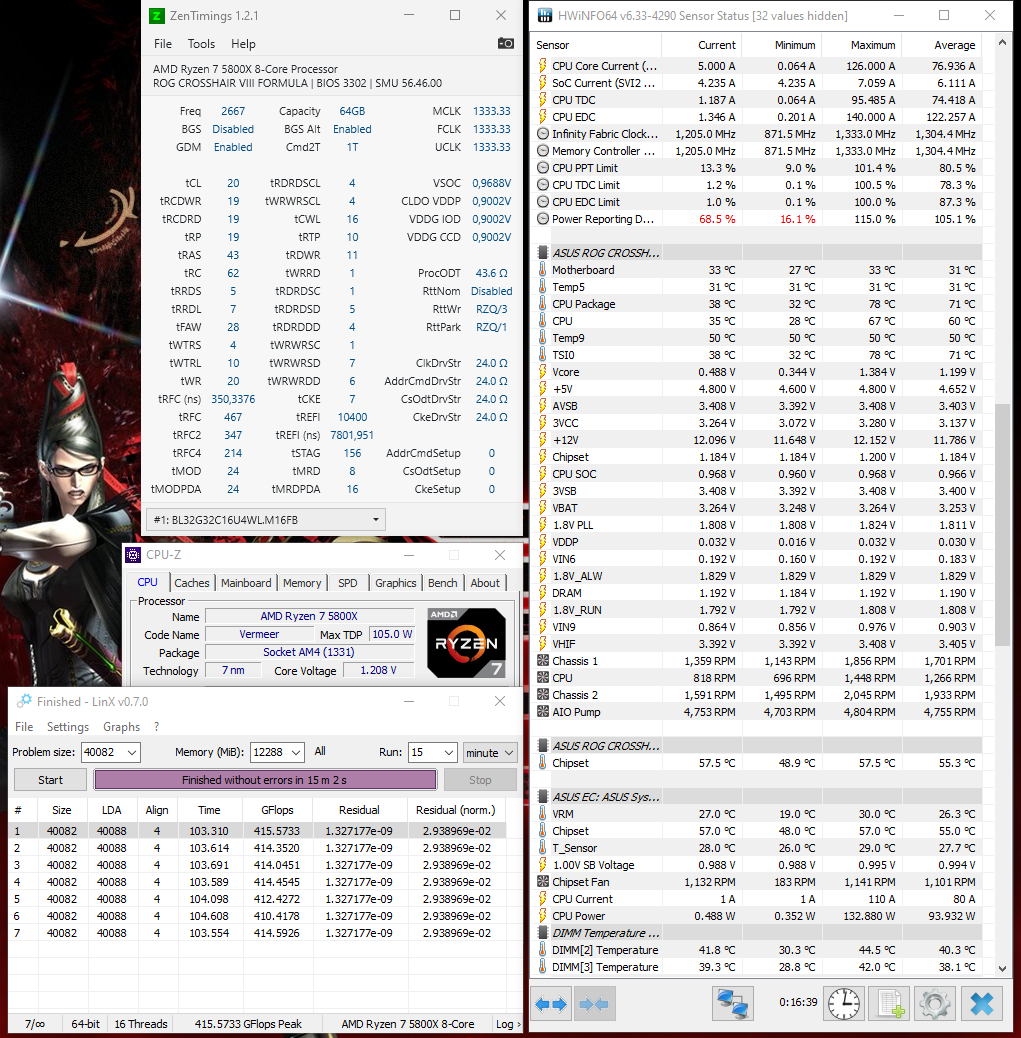Switch to CPU-Z Caches tab
The width and height of the screenshot is (1021, 1038).
192,583
